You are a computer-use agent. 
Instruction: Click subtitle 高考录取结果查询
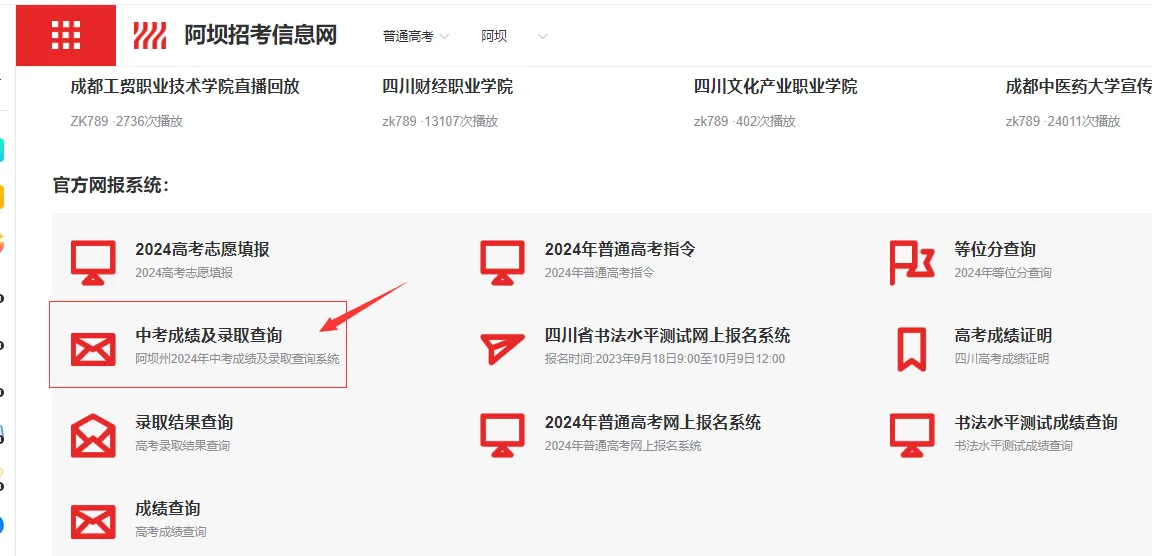point(182,446)
